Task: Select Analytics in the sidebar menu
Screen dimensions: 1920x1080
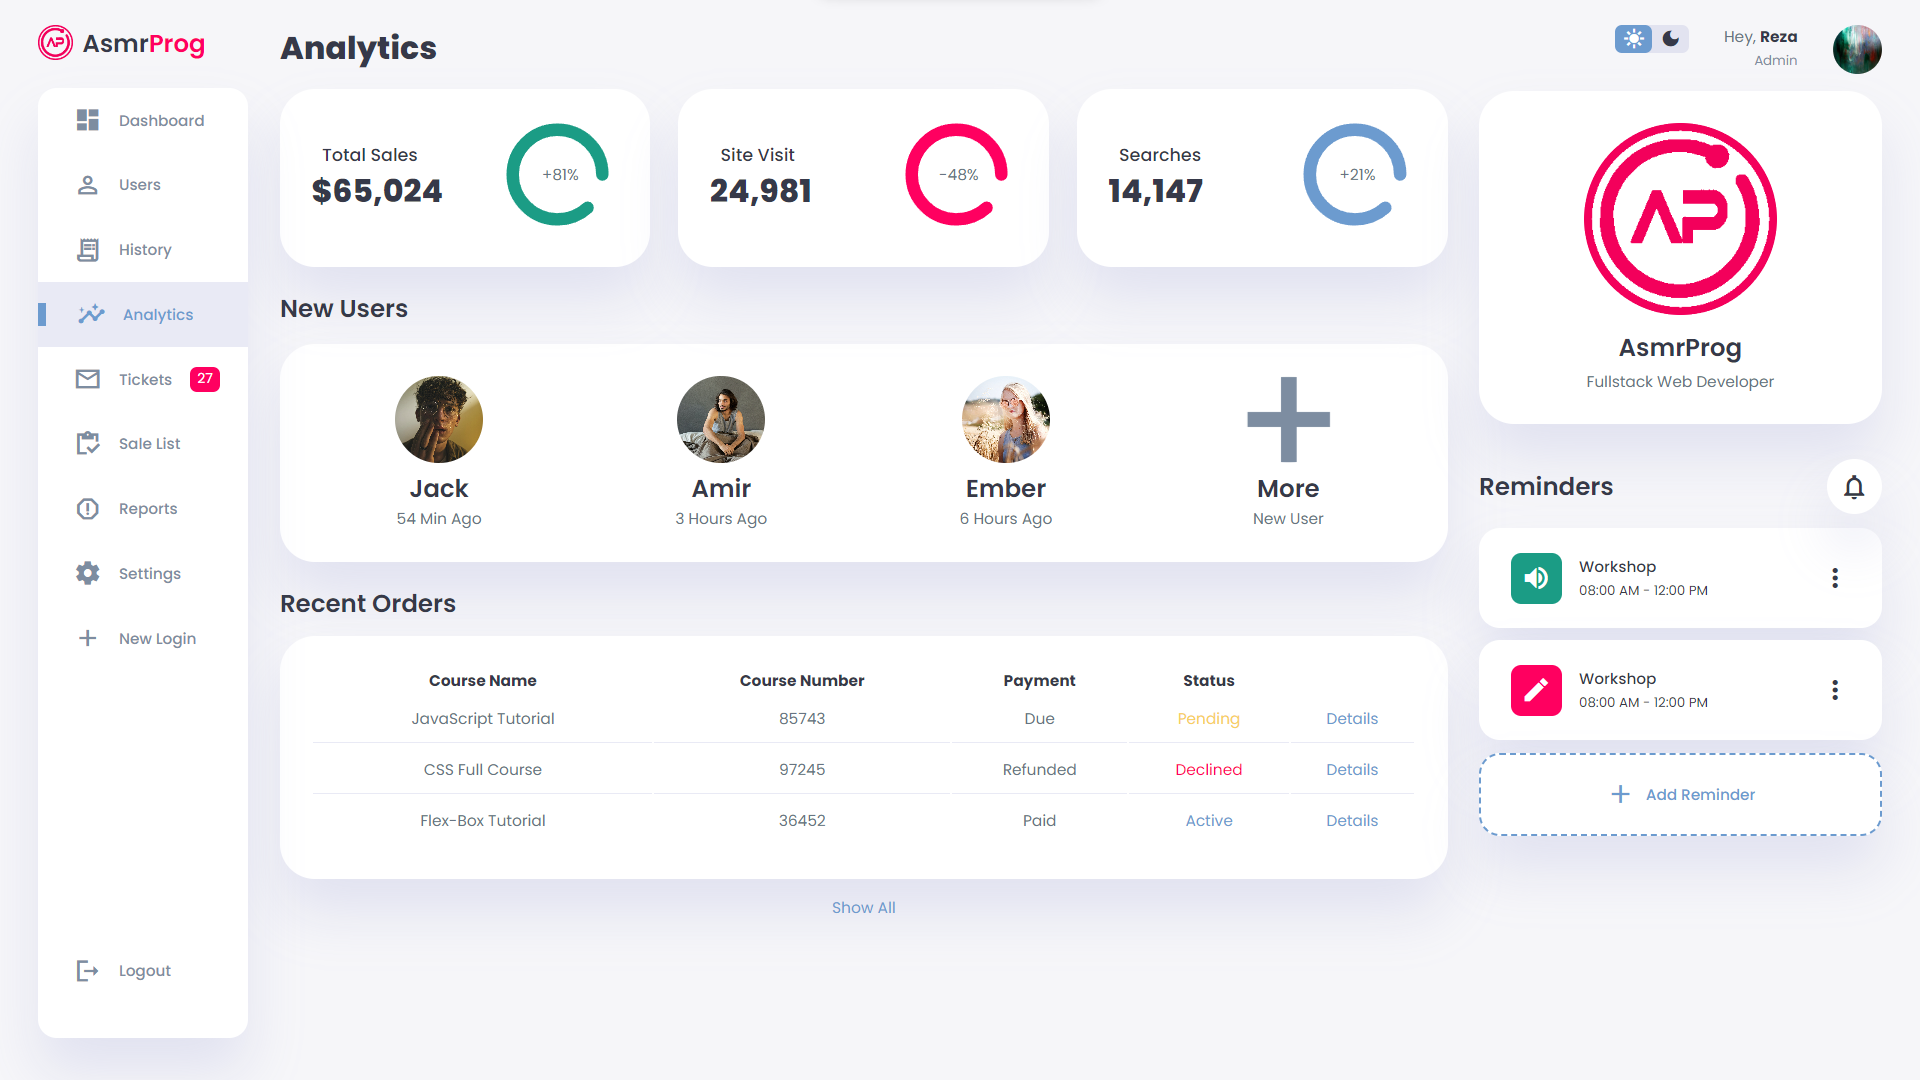Action: tap(157, 314)
